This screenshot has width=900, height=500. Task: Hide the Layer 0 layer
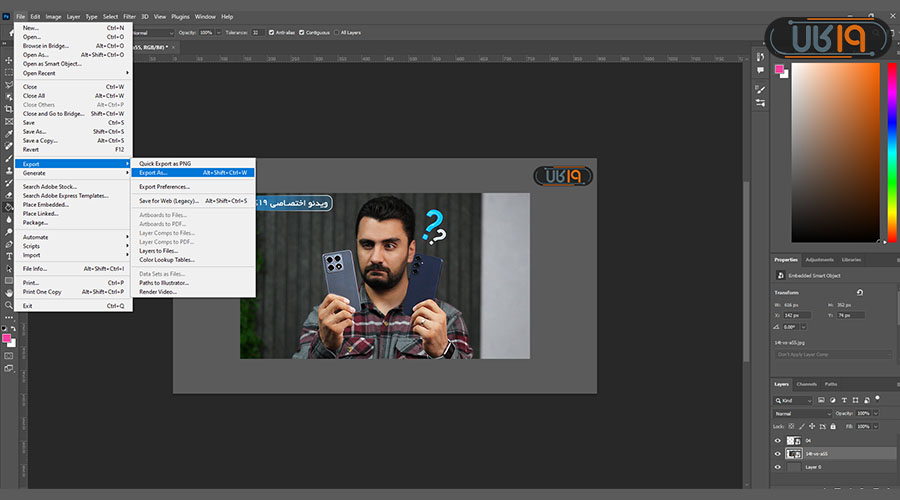tap(778, 467)
